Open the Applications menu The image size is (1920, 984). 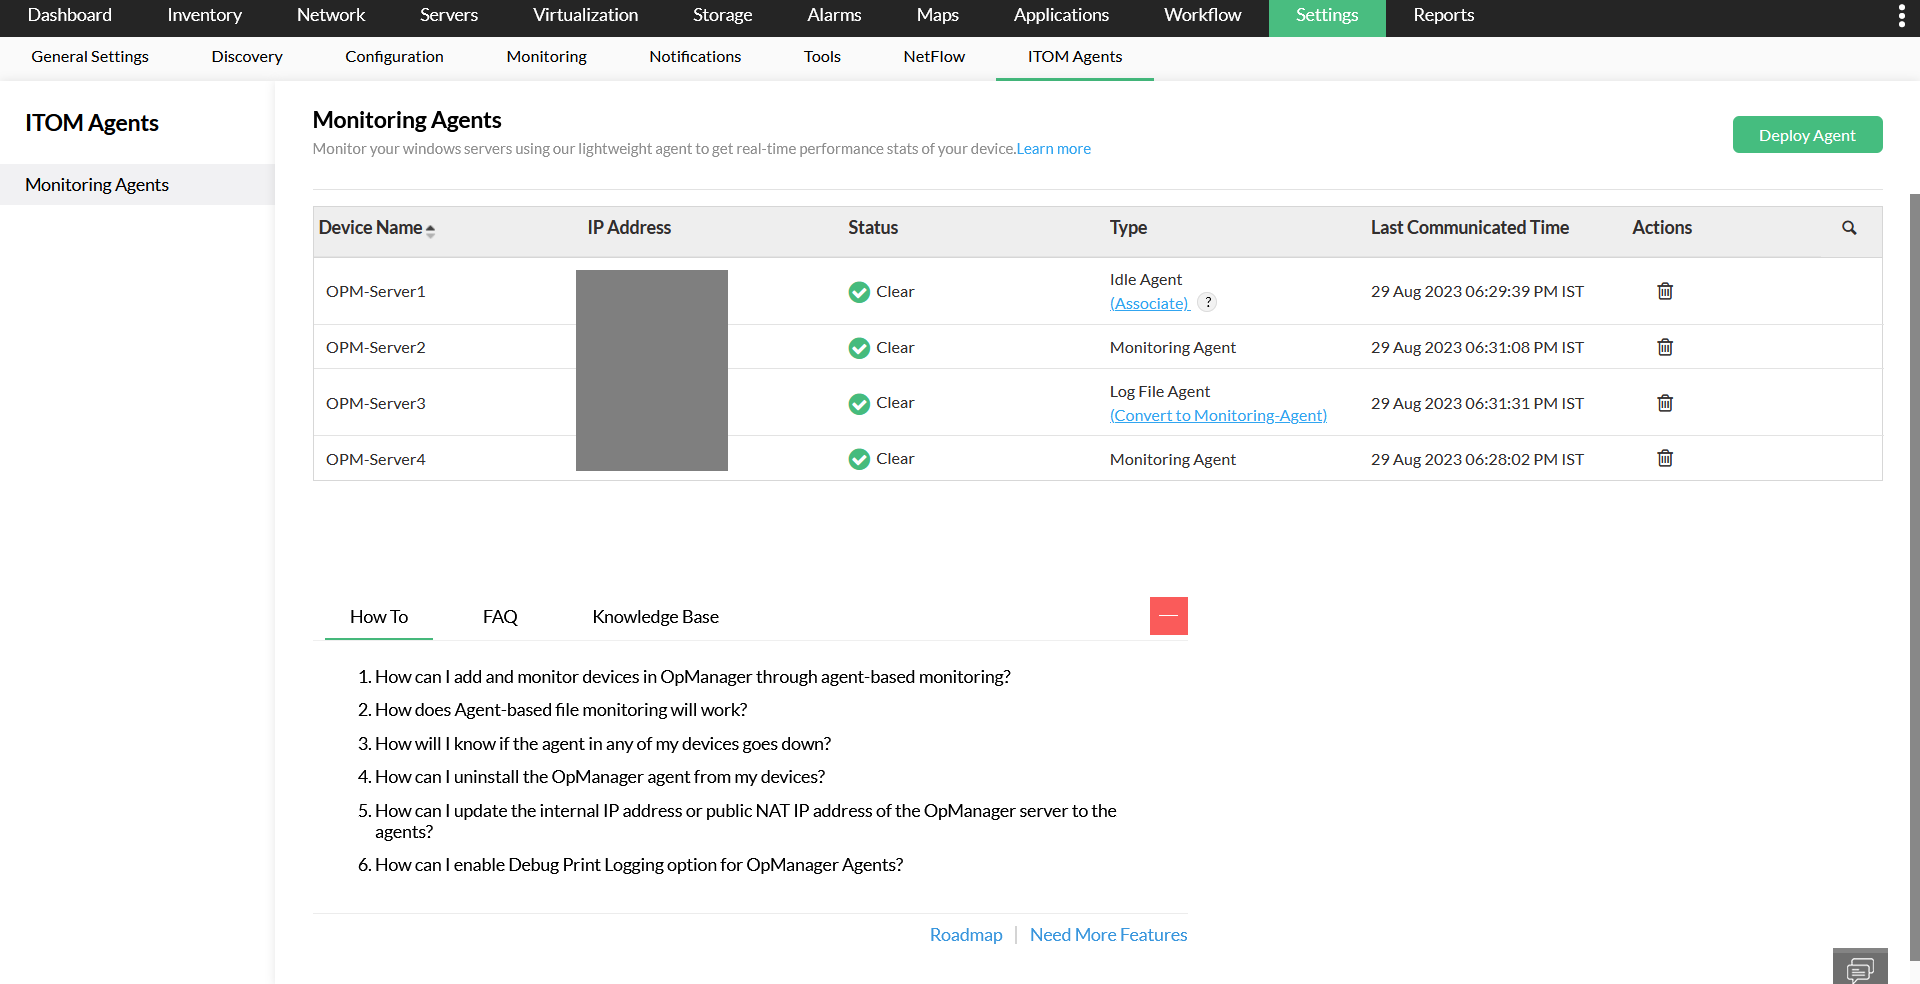tap(1062, 15)
